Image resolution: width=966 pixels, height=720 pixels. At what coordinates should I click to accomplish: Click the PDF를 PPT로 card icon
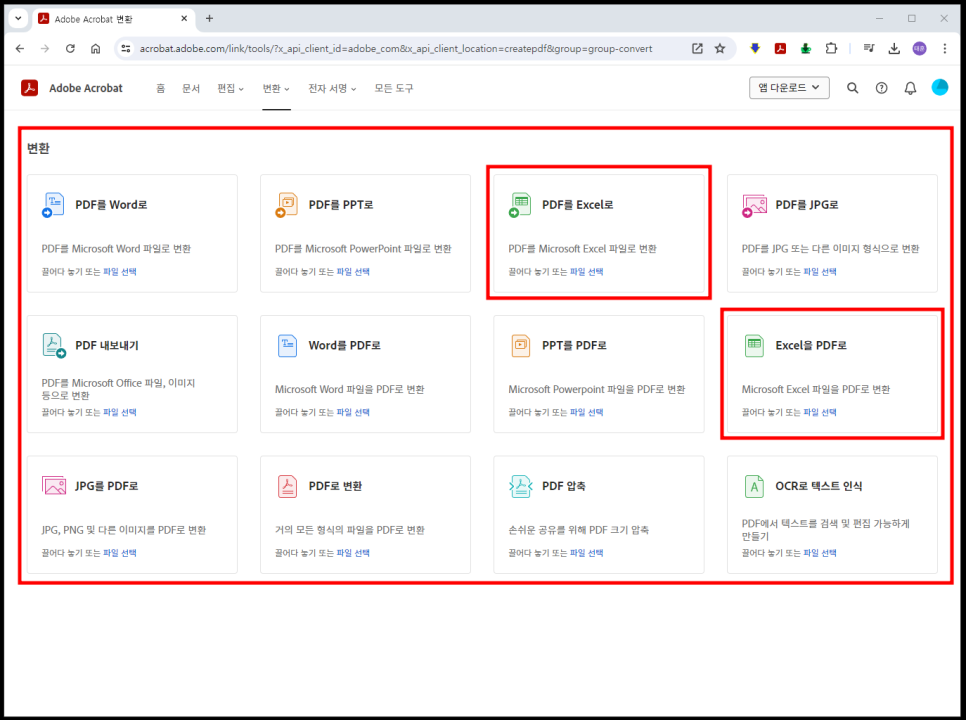pos(286,204)
